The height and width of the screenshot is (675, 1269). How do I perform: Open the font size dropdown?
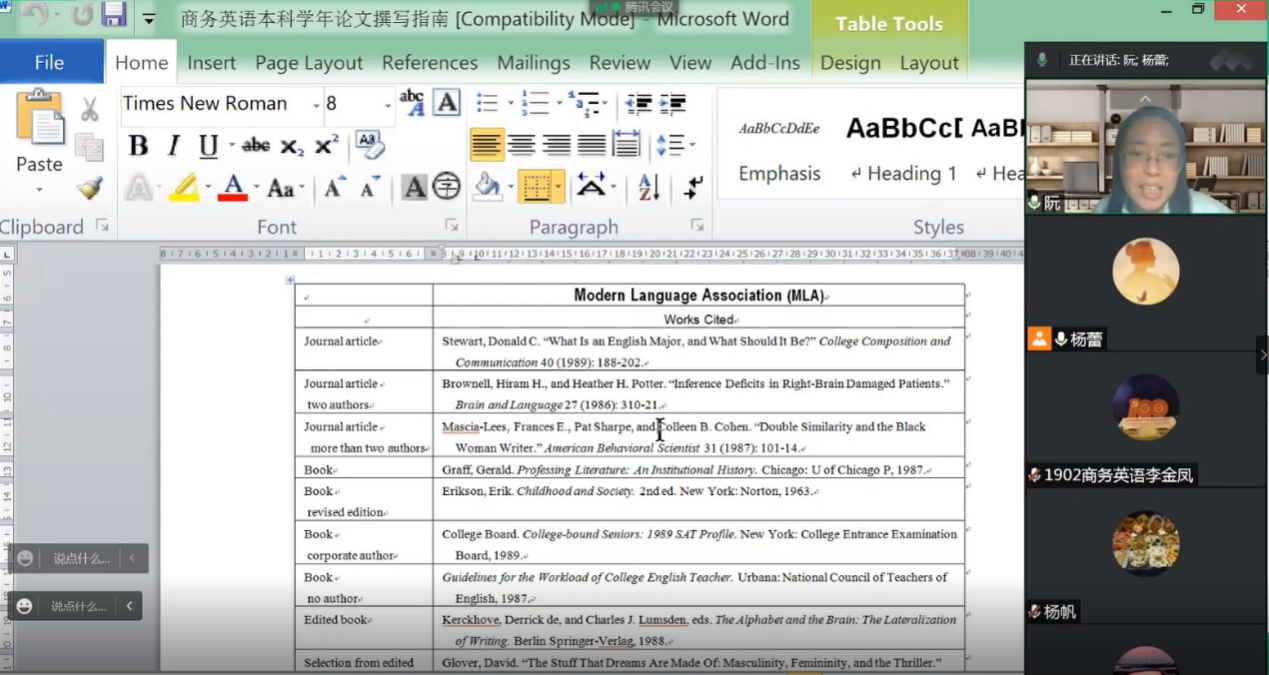coord(388,105)
